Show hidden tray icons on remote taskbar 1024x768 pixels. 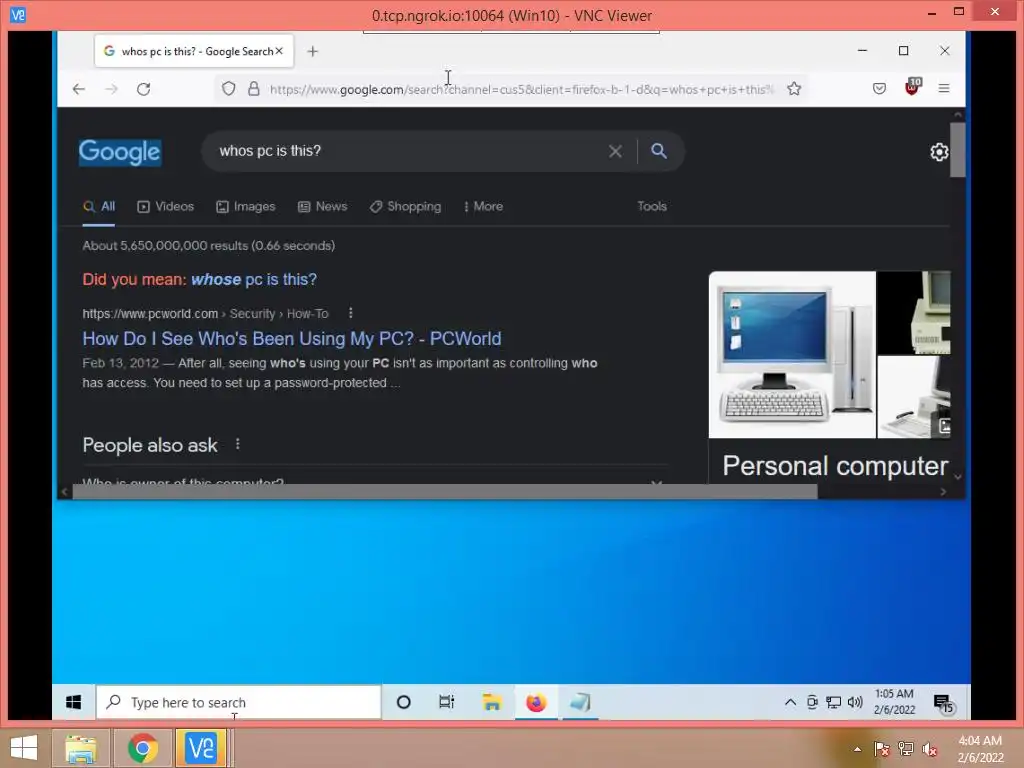click(x=790, y=702)
